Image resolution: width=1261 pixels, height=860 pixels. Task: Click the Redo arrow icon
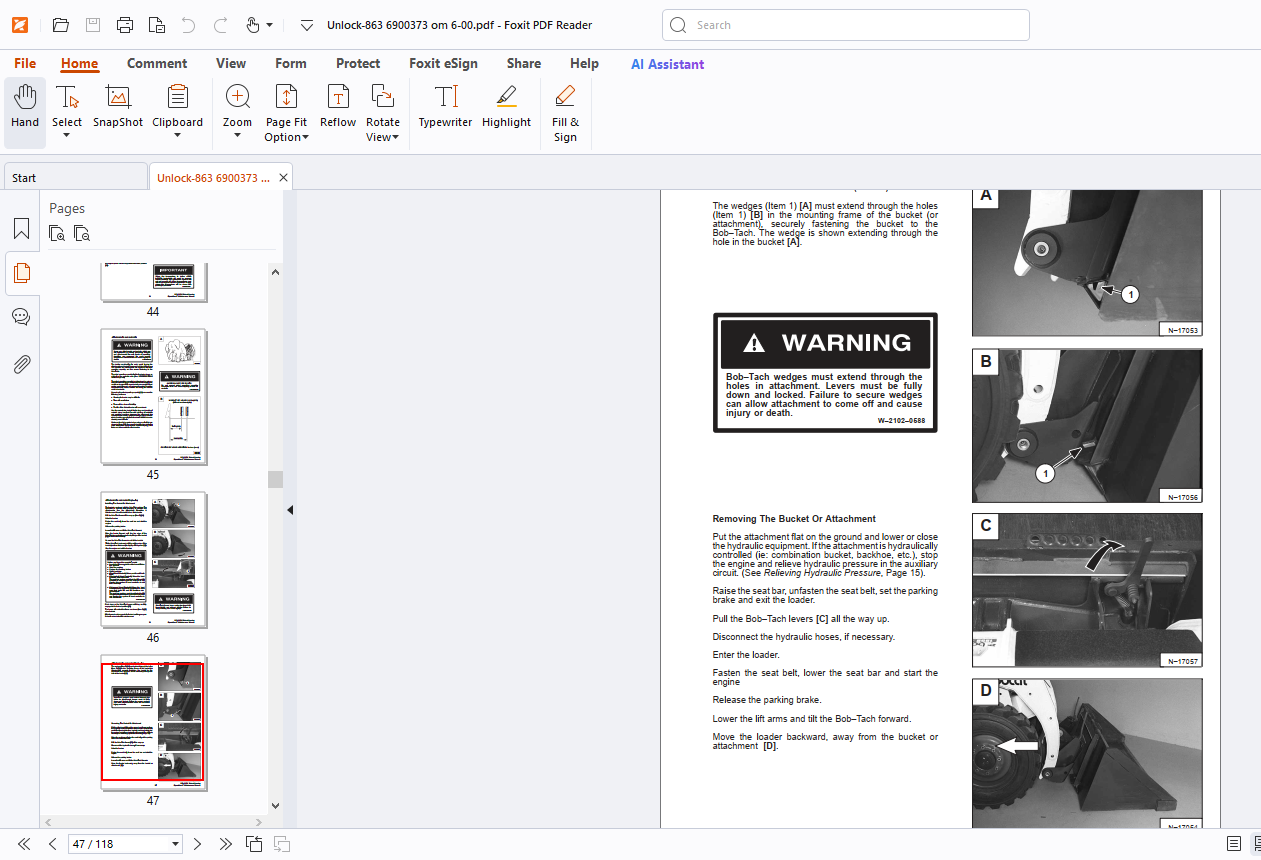point(220,25)
